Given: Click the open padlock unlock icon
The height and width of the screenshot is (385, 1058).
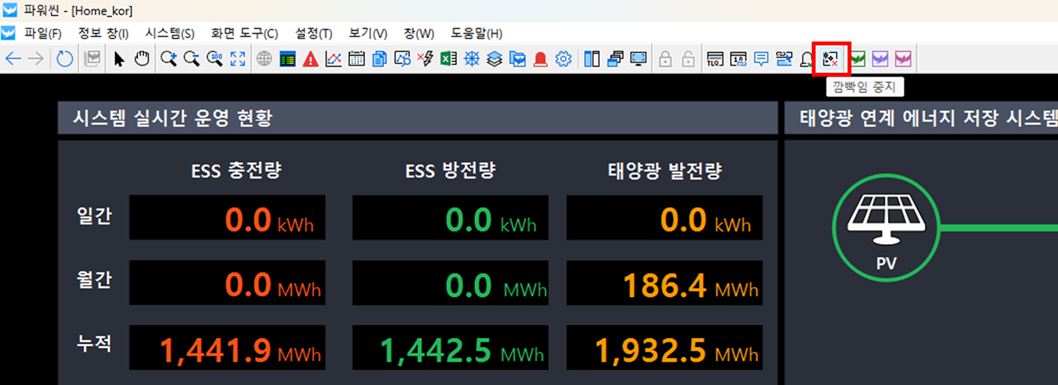Looking at the screenshot, I should tap(688, 59).
